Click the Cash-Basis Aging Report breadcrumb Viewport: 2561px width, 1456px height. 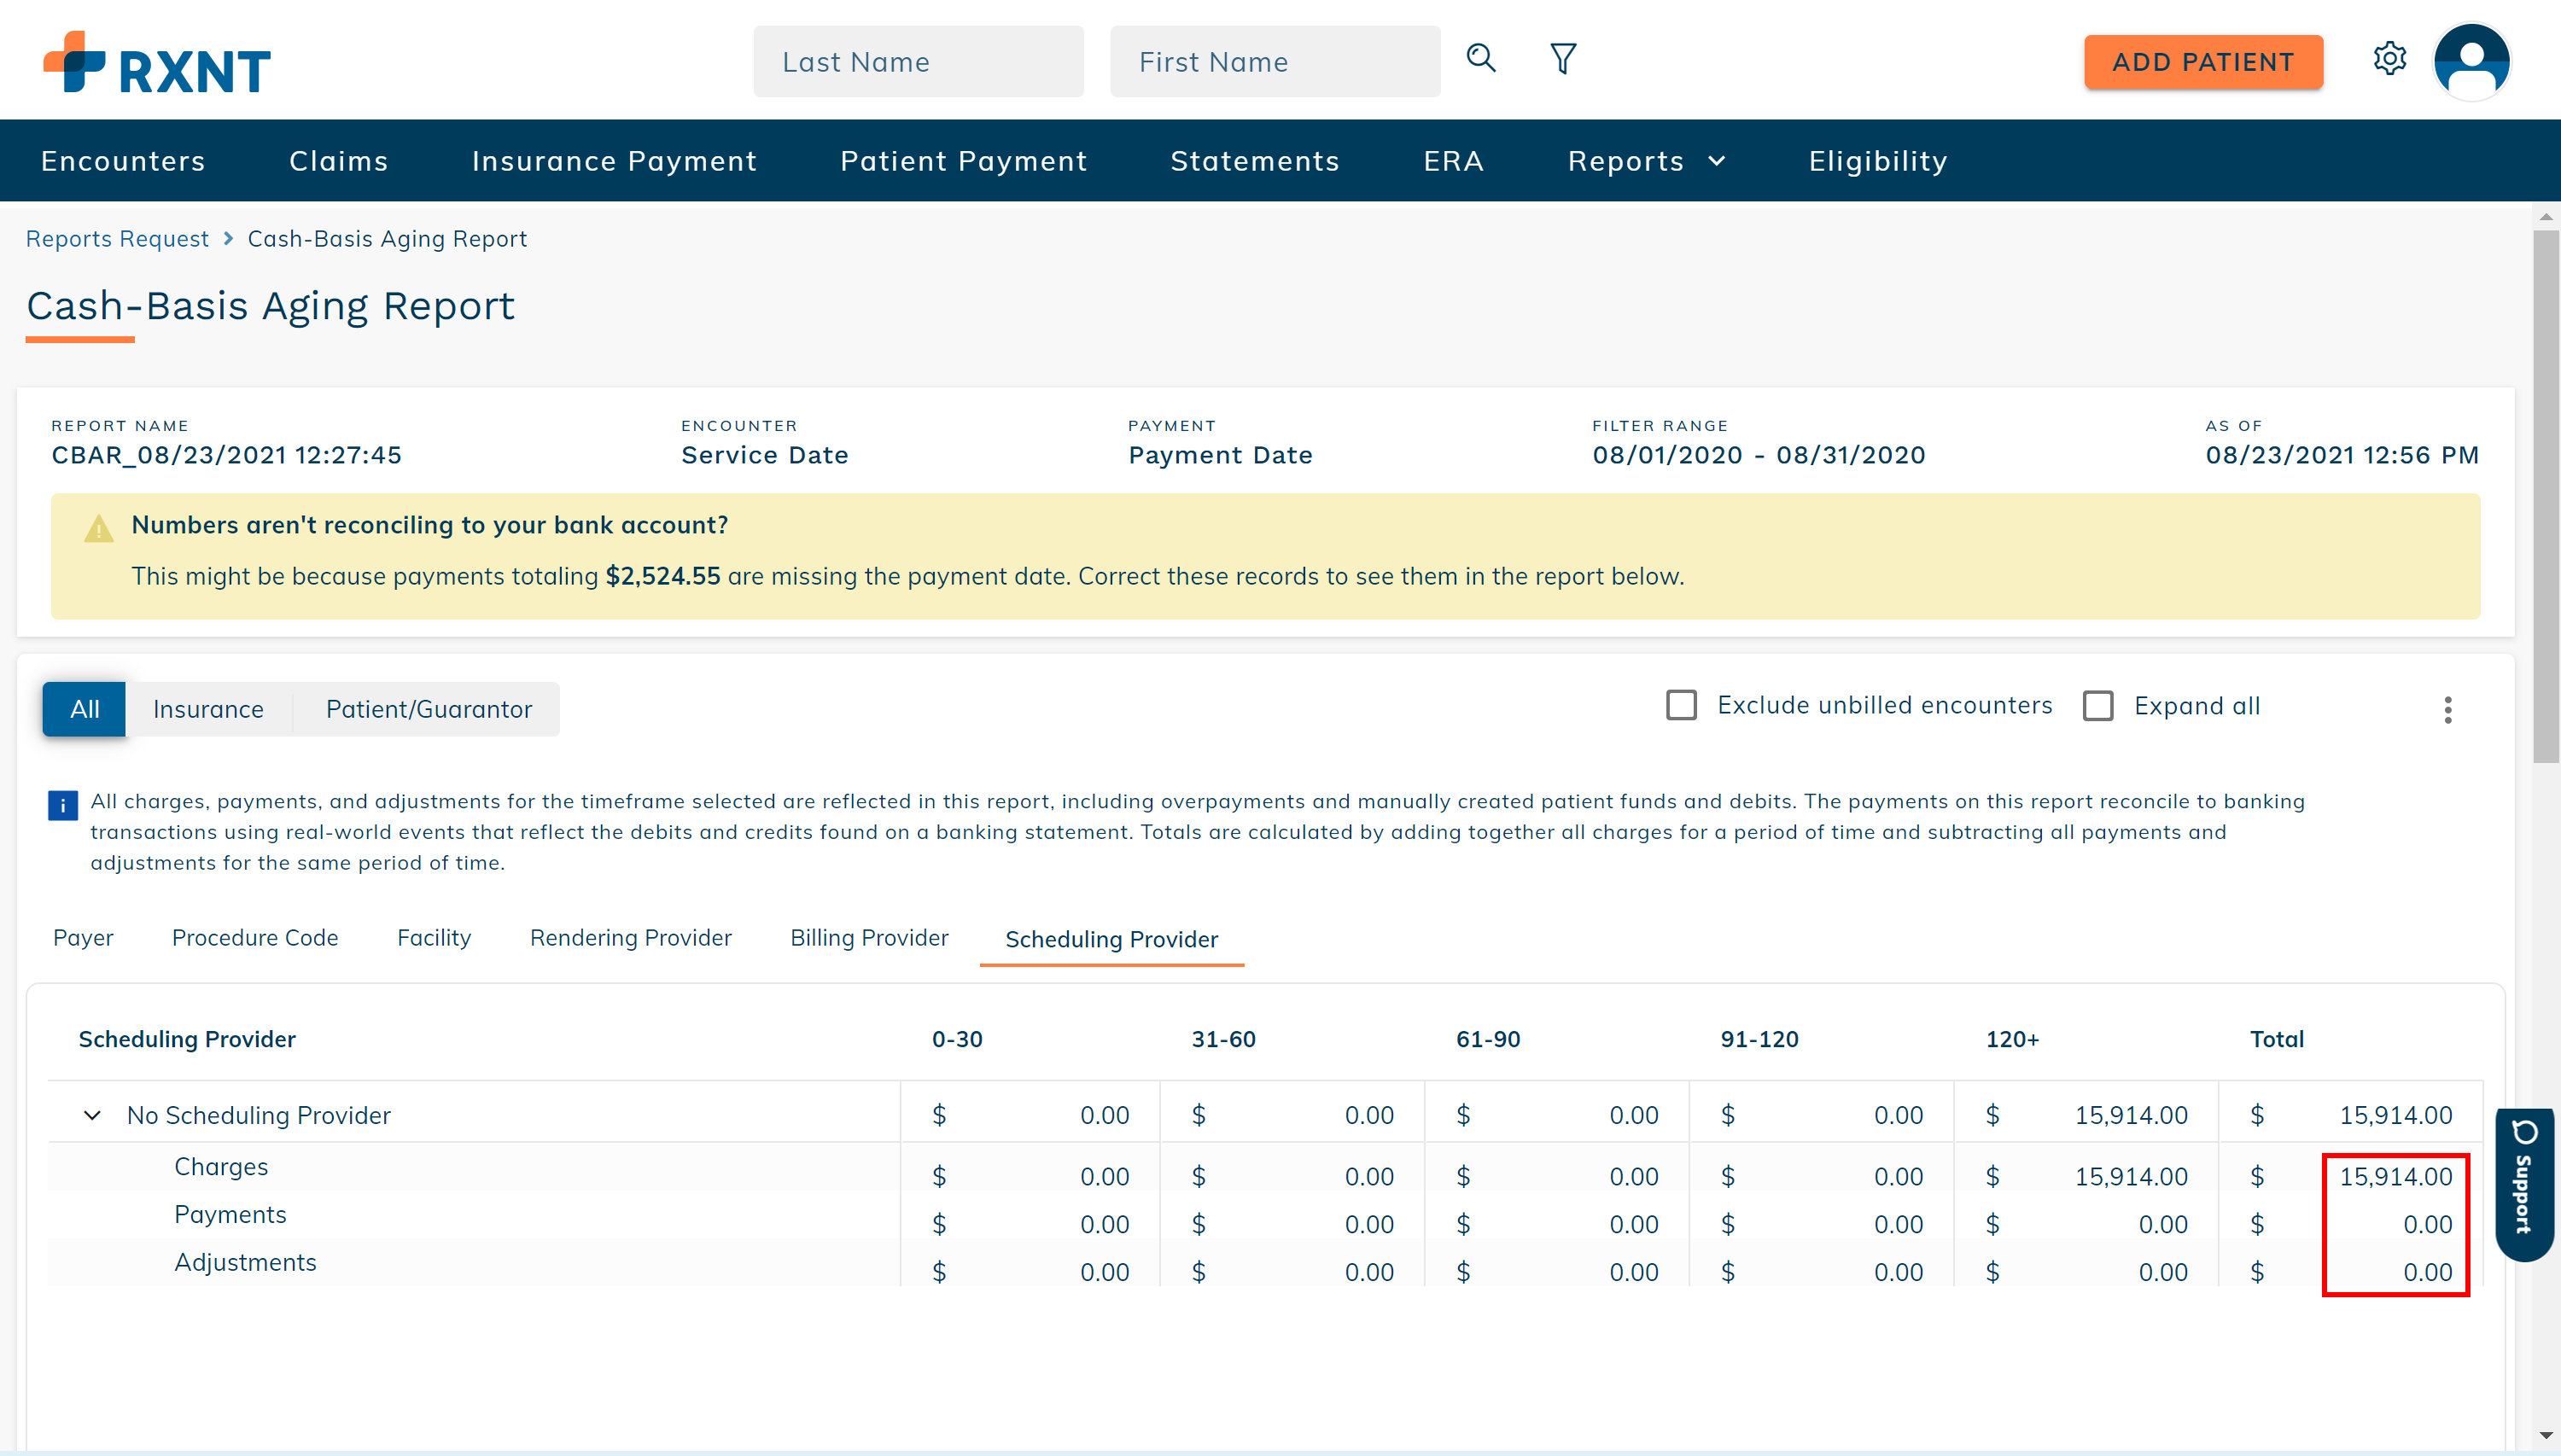pyautogui.click(x=387, y=239)
